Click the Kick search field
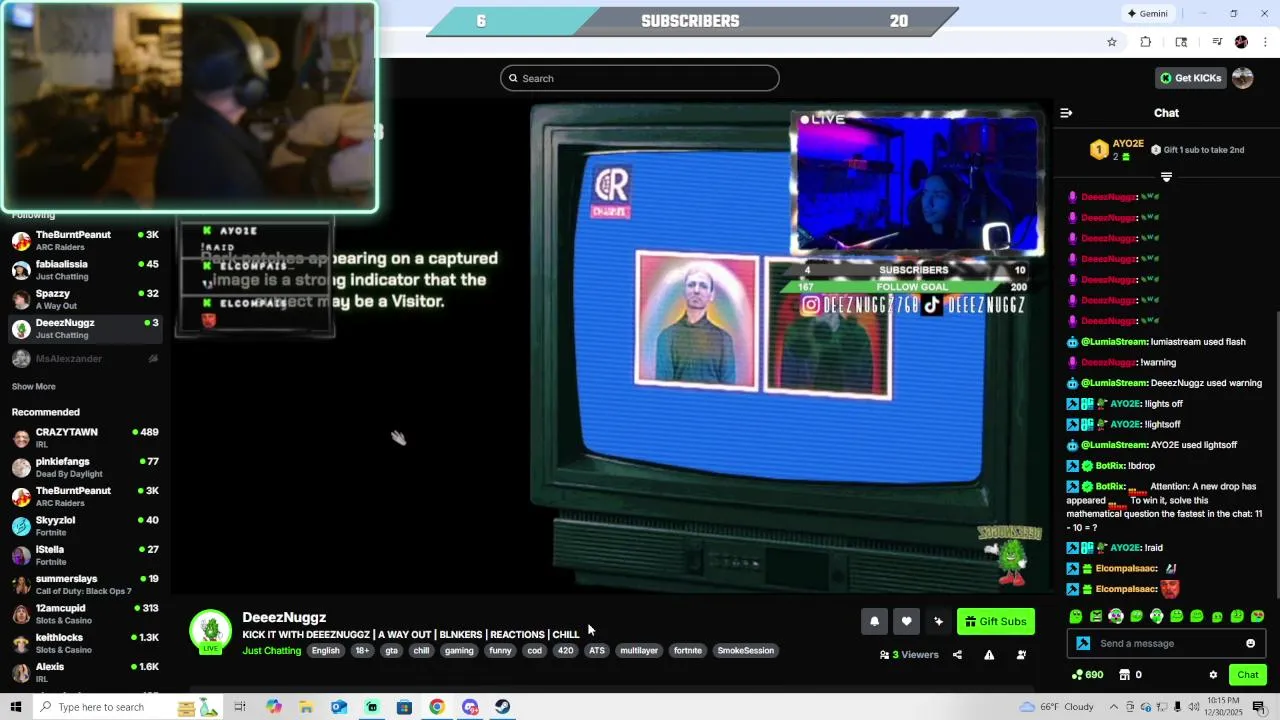 coord(640,78)
